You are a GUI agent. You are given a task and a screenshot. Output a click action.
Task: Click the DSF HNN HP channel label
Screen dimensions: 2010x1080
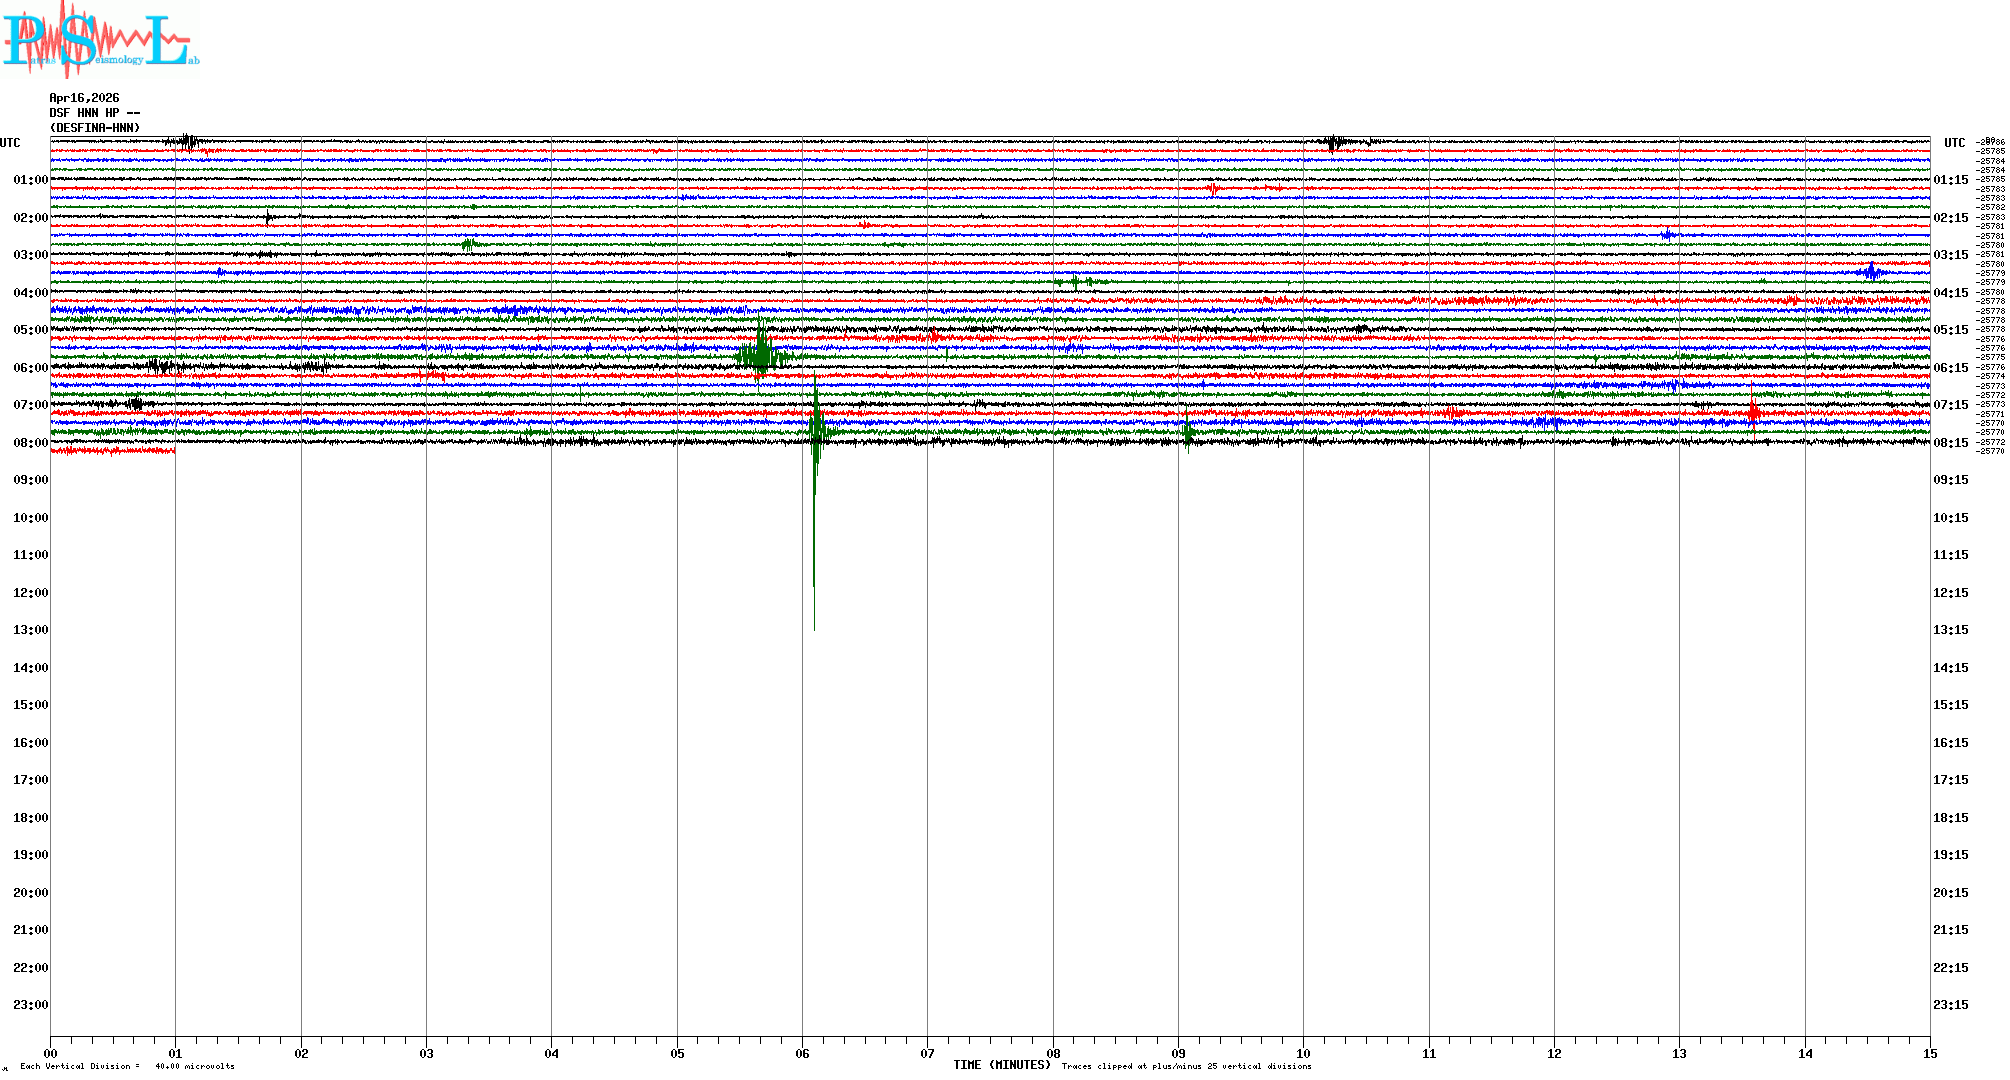tap(94, 113)
